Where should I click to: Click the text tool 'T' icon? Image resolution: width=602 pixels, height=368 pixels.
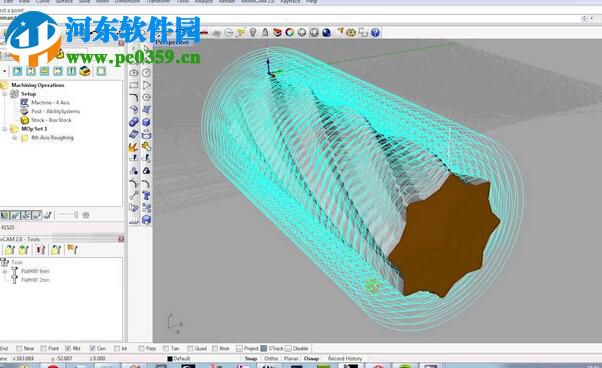[146, 196]
